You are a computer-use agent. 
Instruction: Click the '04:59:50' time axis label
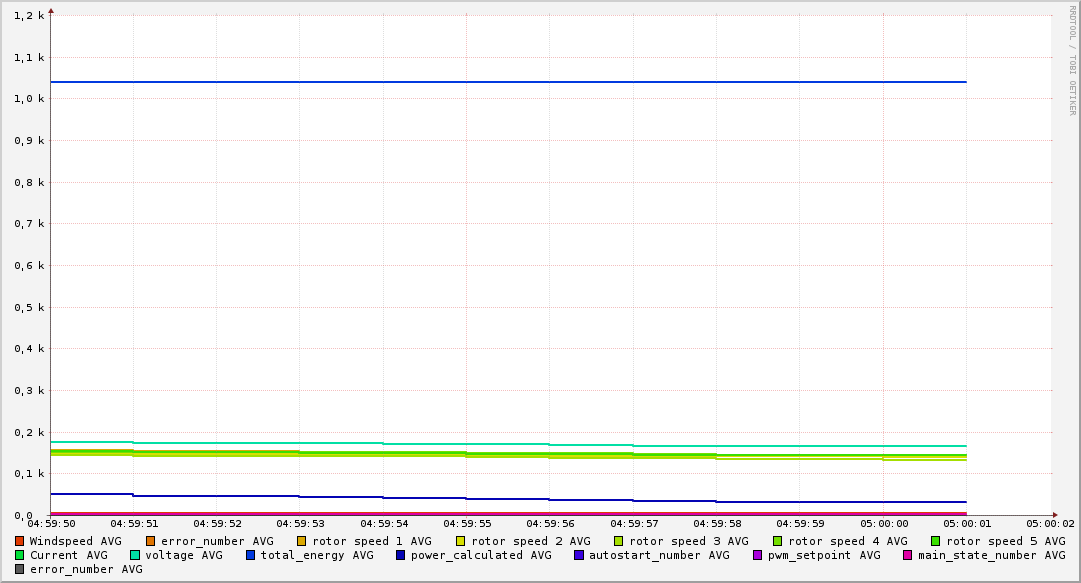pyautogui.click(x=51, y=524)
